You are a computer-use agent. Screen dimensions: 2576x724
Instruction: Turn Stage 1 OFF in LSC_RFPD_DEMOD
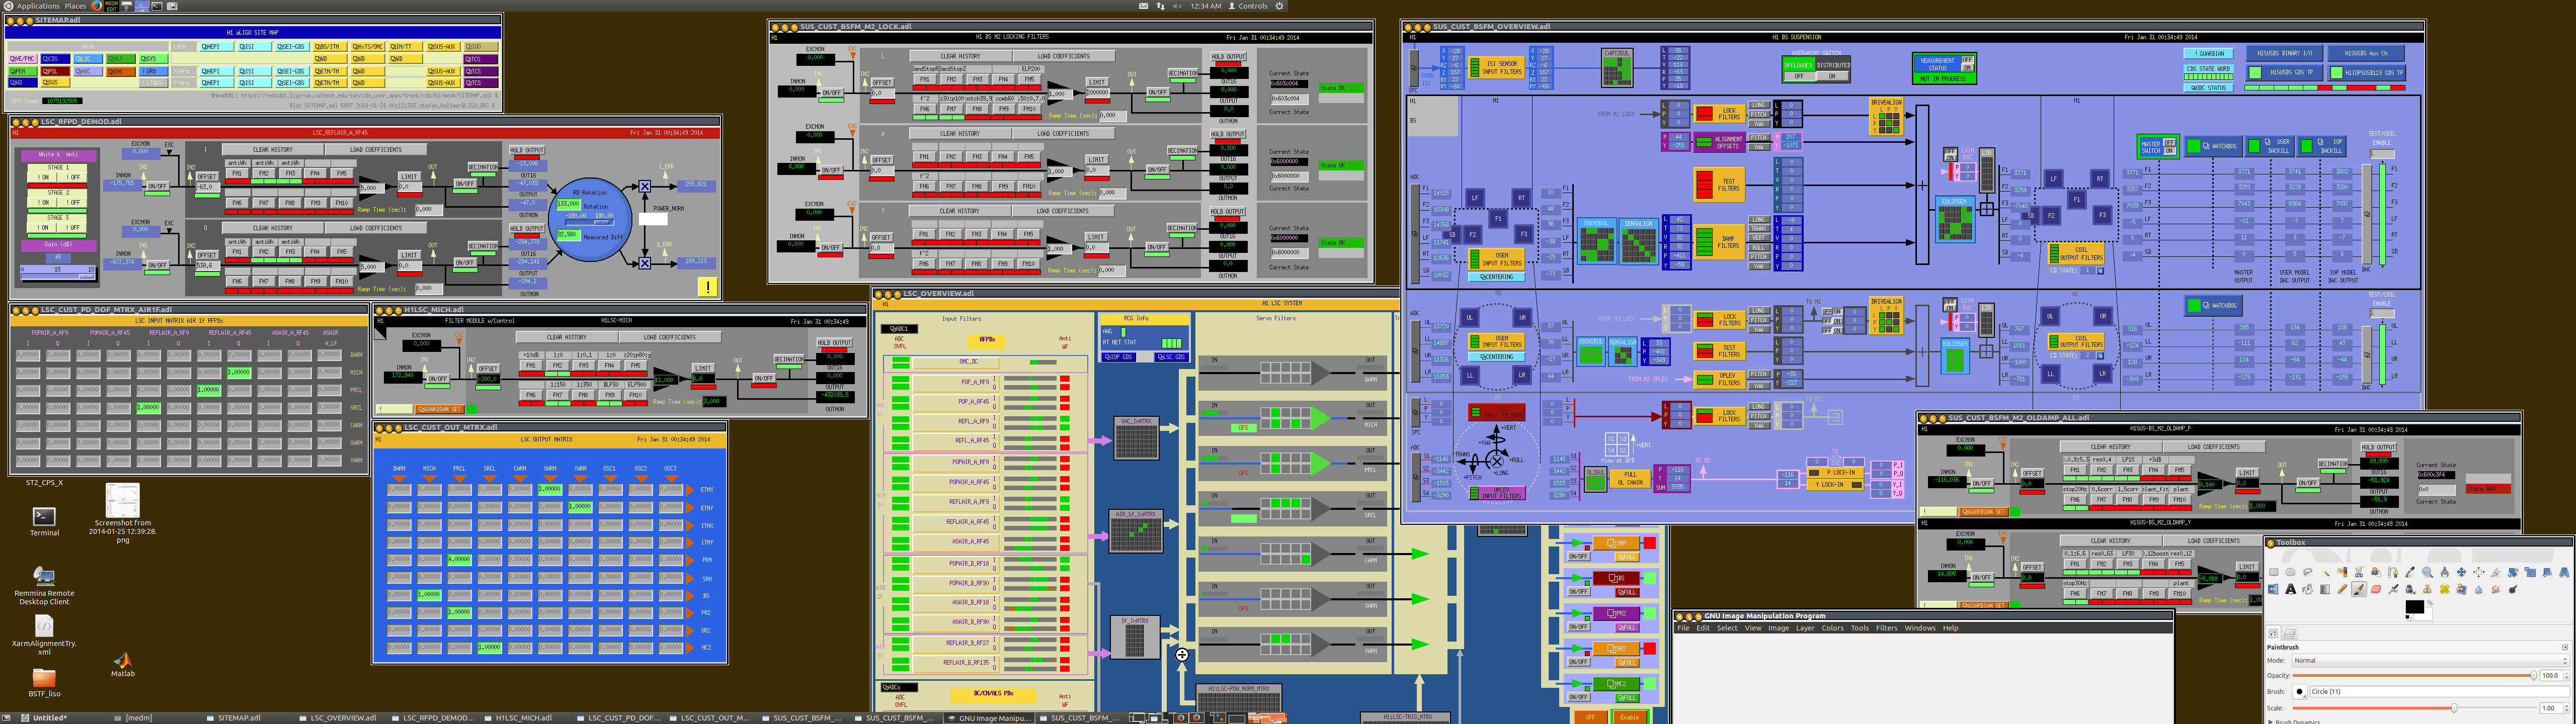click(x=72, y=177)
